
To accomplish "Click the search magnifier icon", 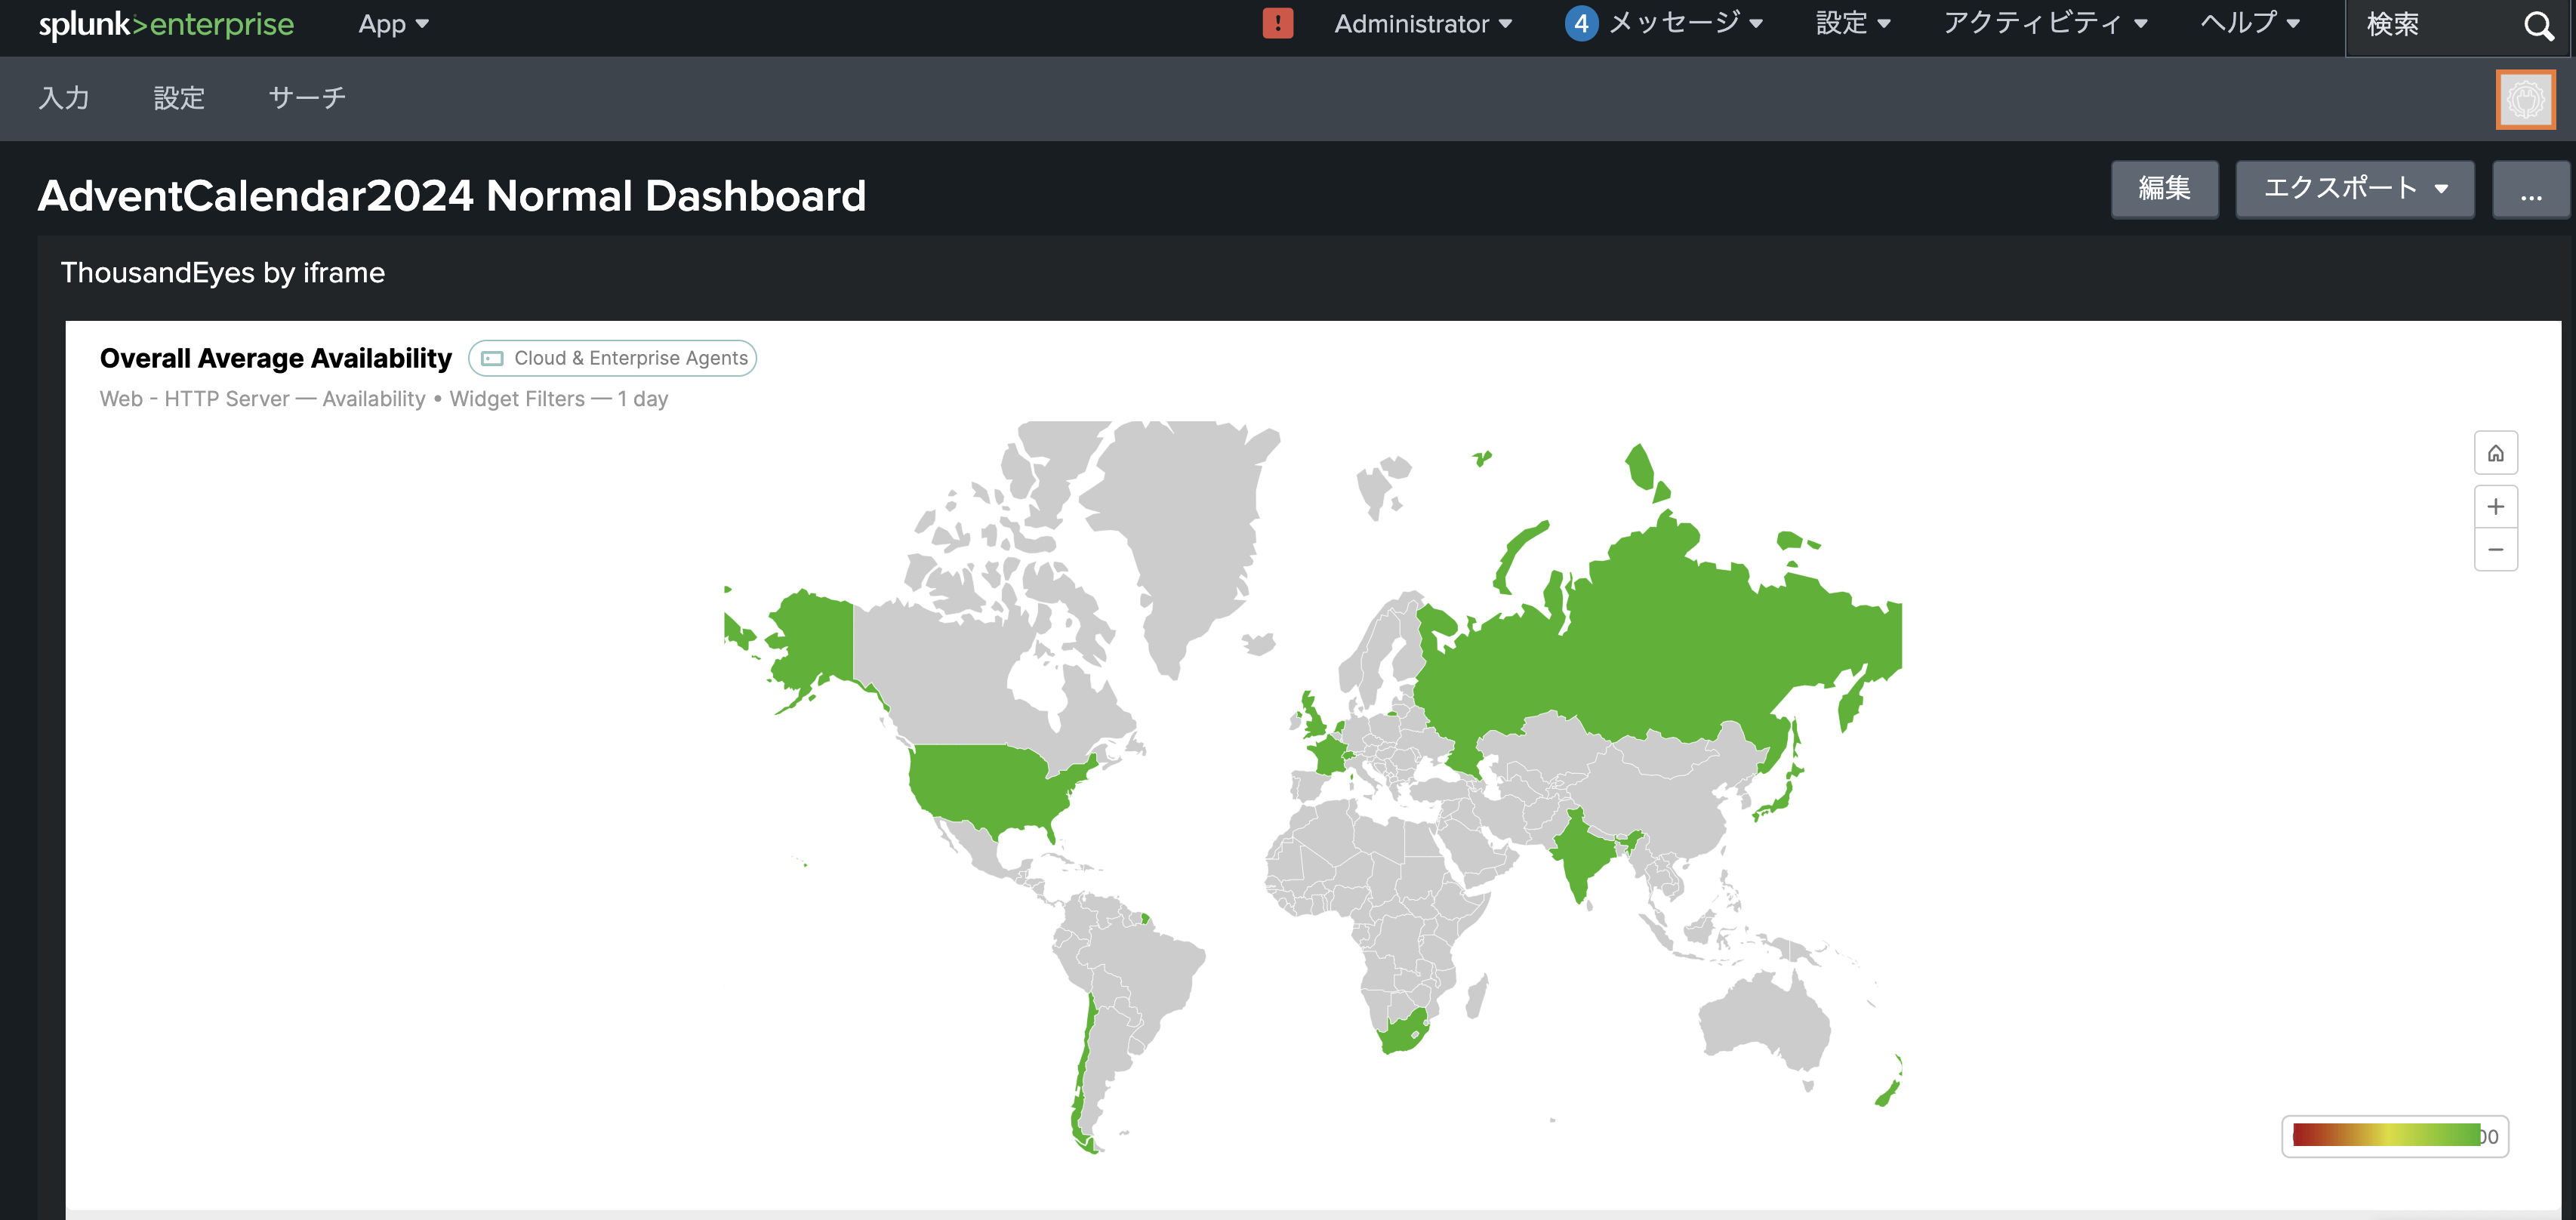I will tap(2538, 25).
